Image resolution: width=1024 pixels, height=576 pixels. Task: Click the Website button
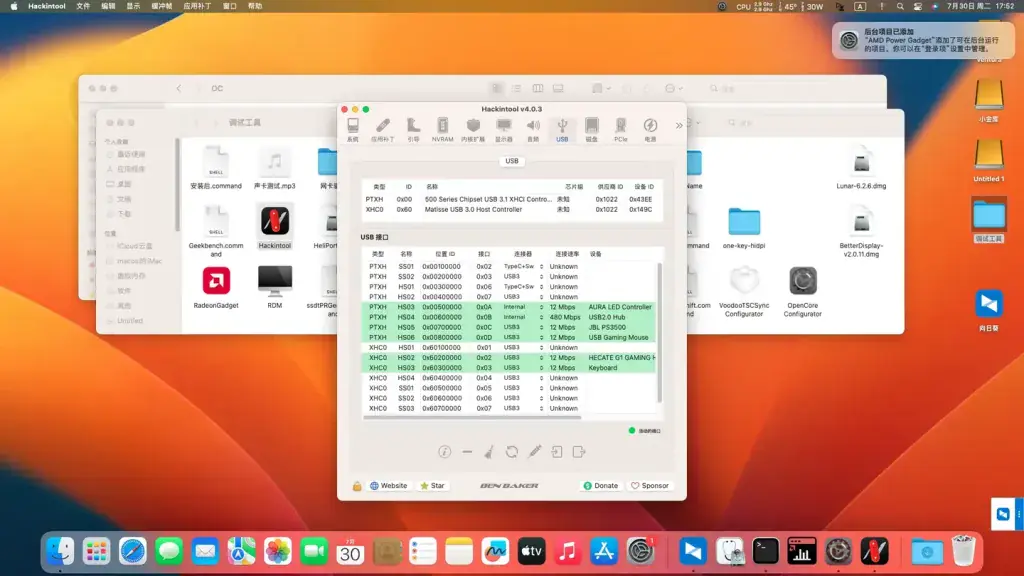click(x=389, y=486)
